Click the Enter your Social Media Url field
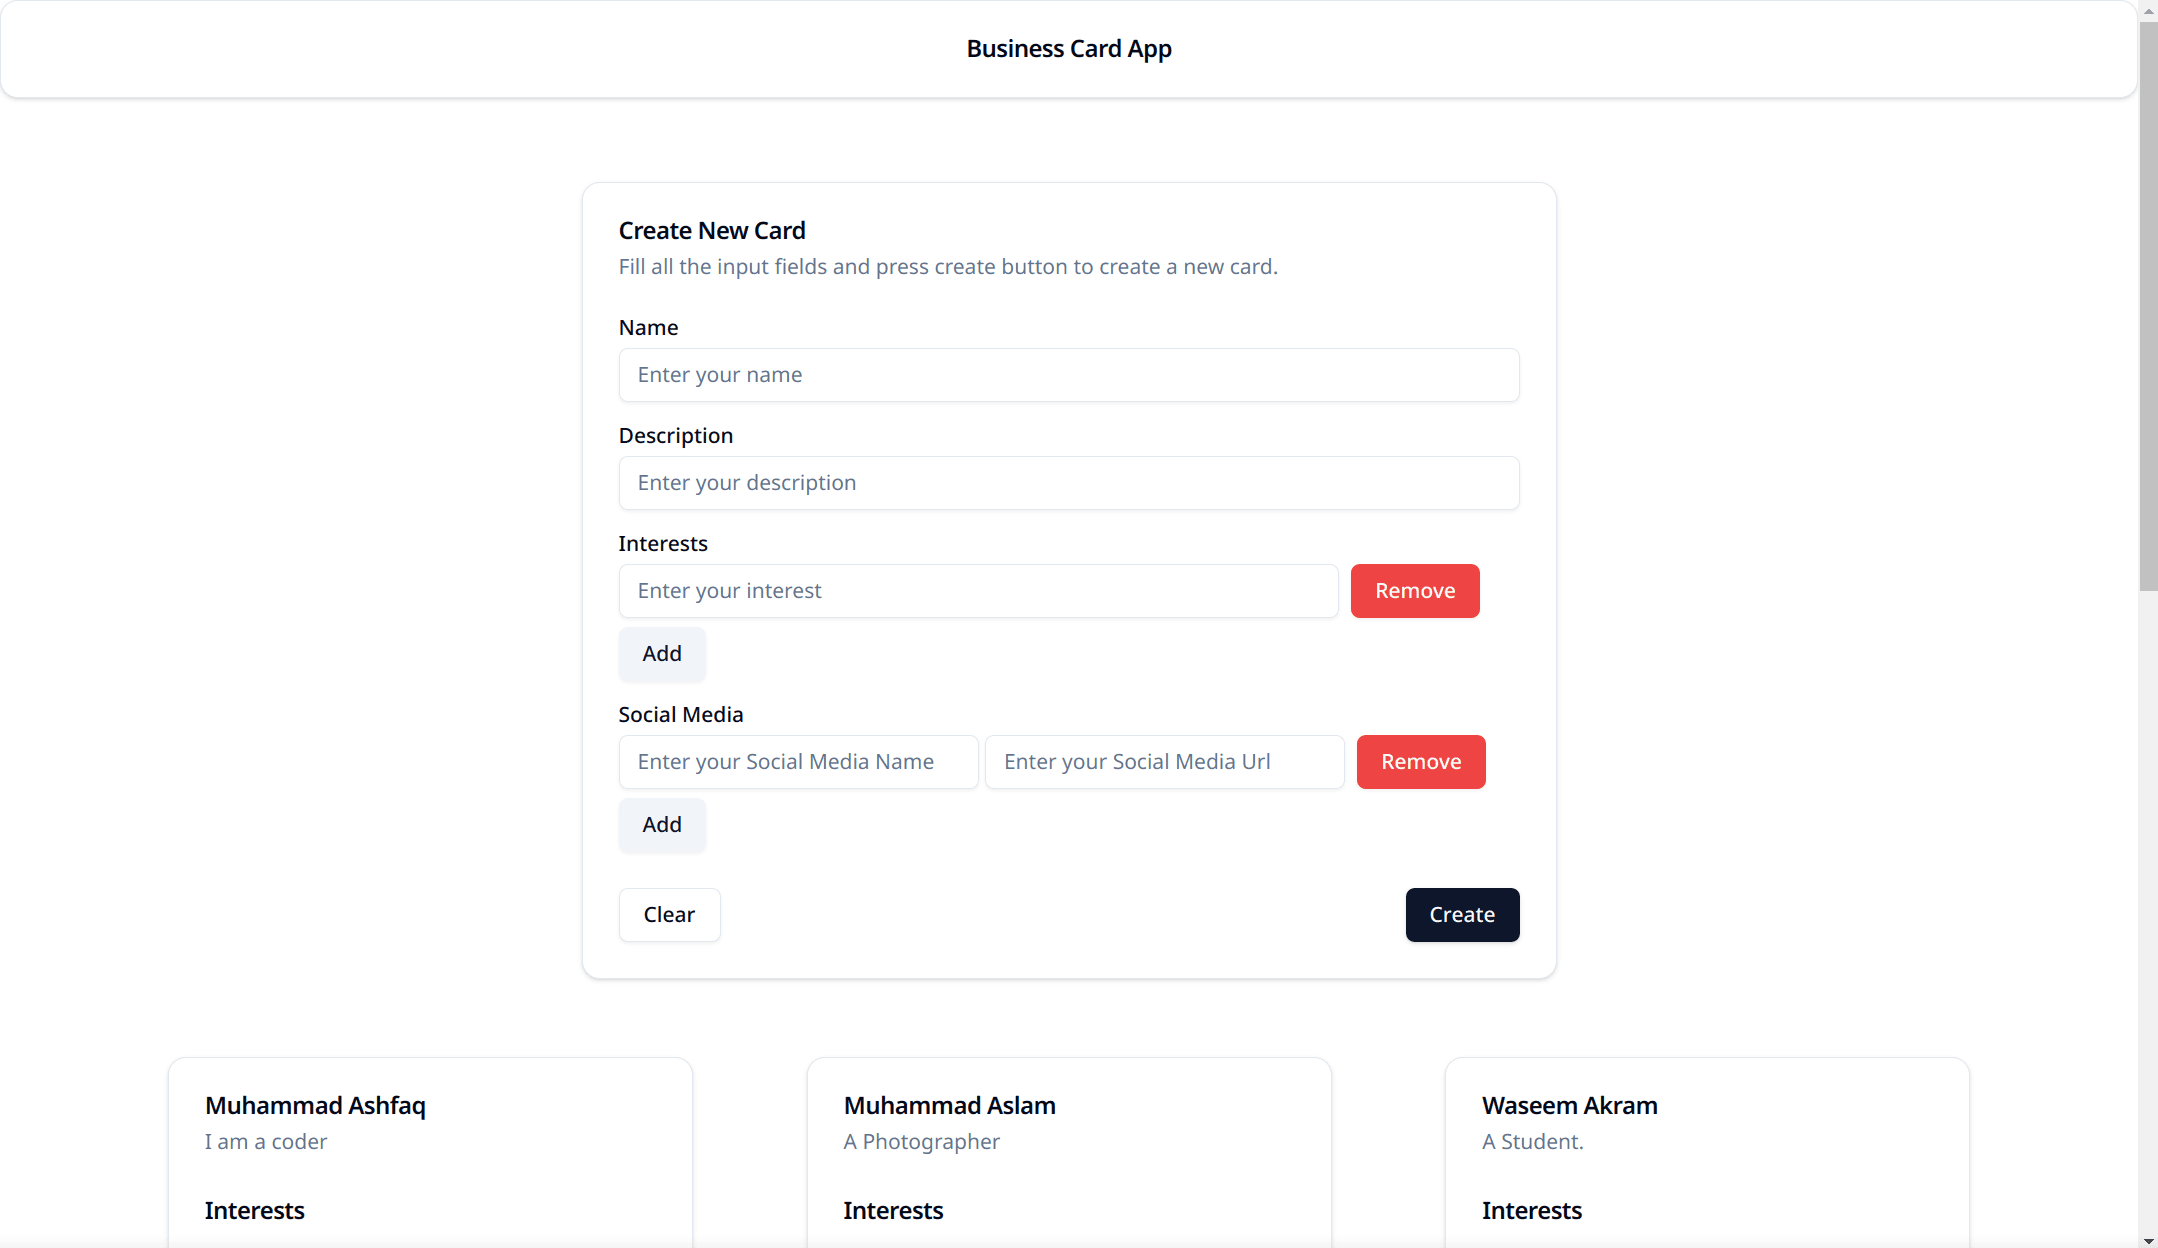This screenshot has height=1248, width=2158. click(1163, 761)
